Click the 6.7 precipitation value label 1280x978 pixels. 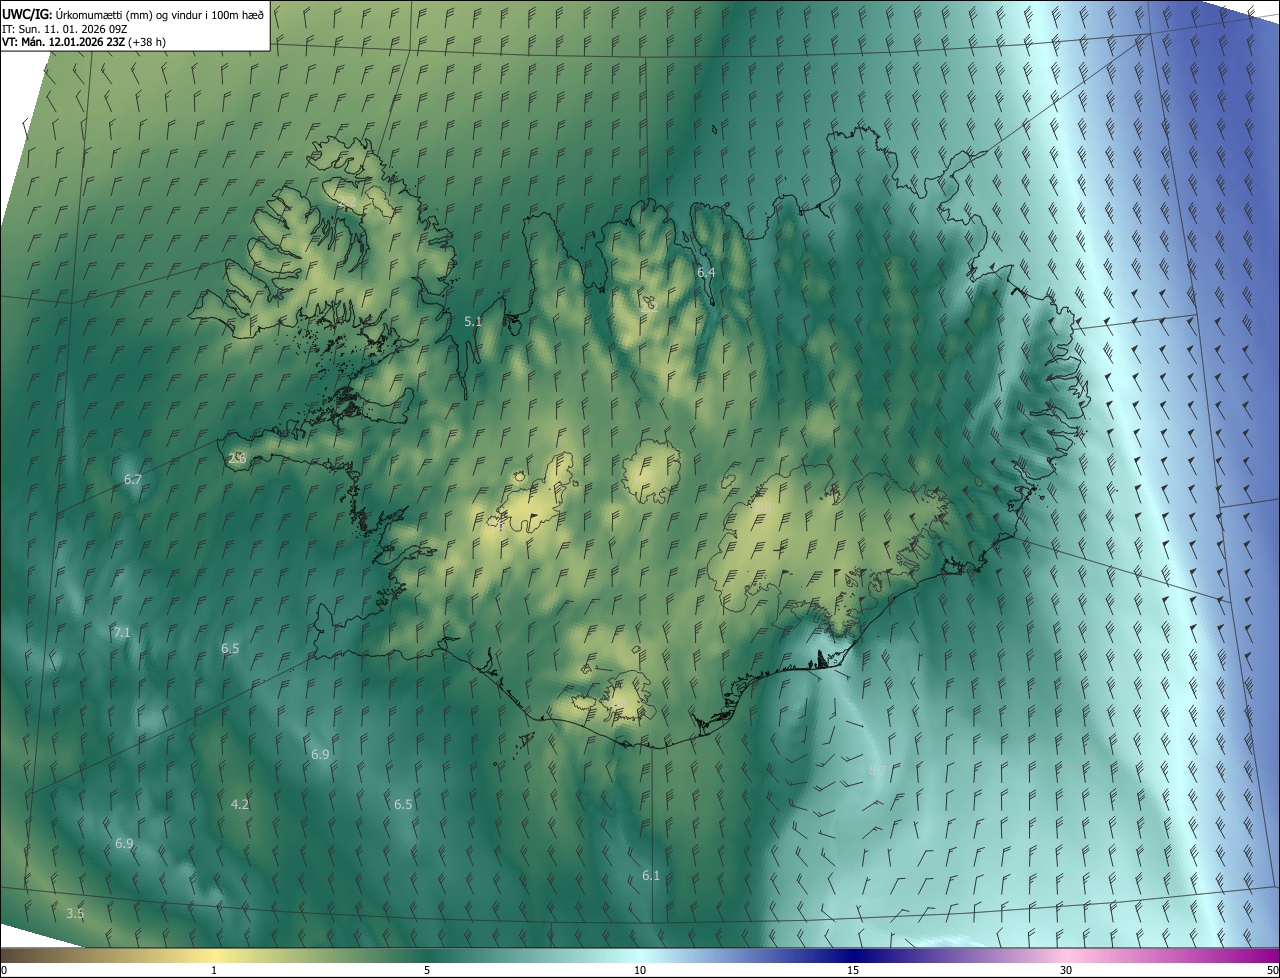click(133, 479)
